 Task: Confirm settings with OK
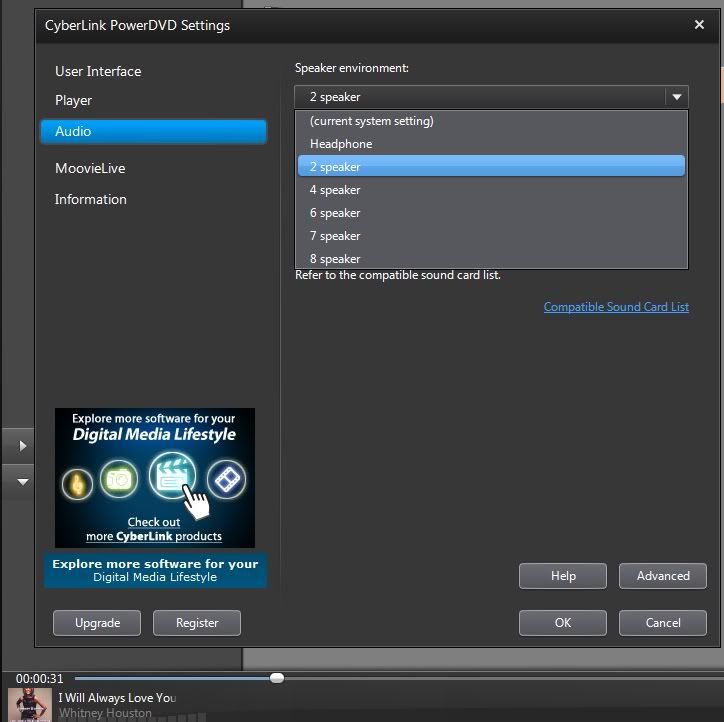point(563,623)
